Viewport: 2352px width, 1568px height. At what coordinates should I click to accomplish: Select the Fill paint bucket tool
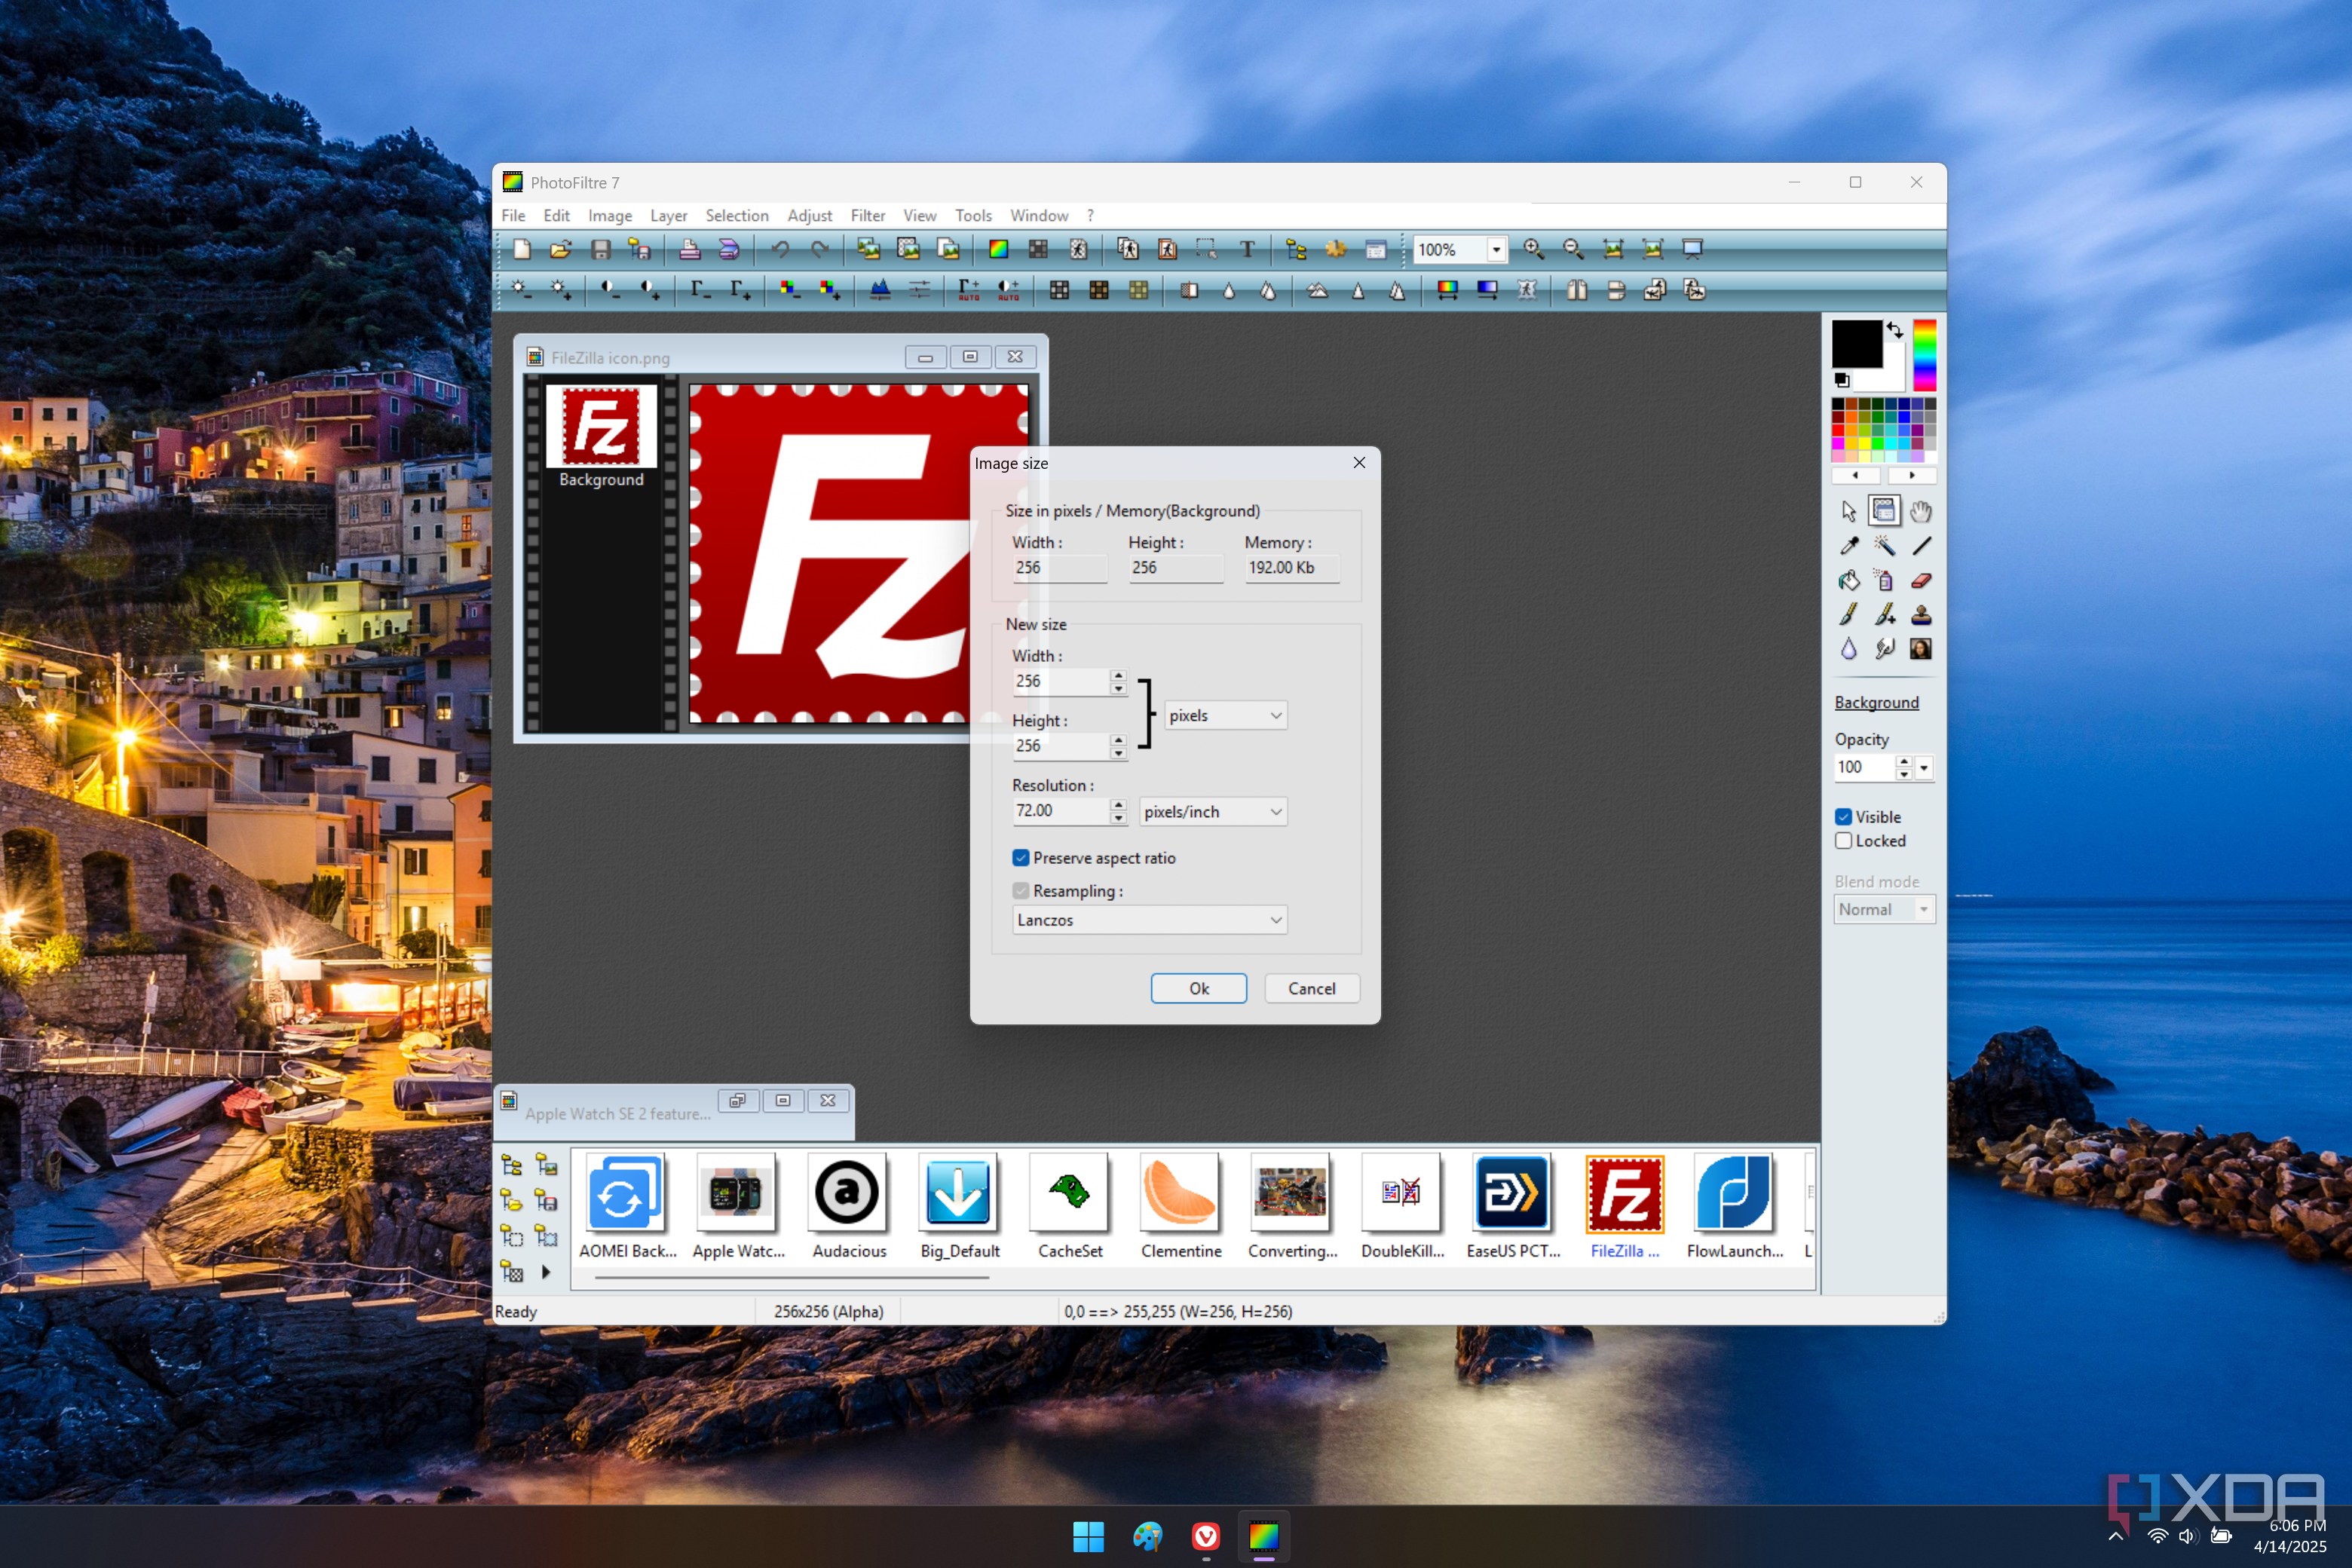coord(1849,580)
